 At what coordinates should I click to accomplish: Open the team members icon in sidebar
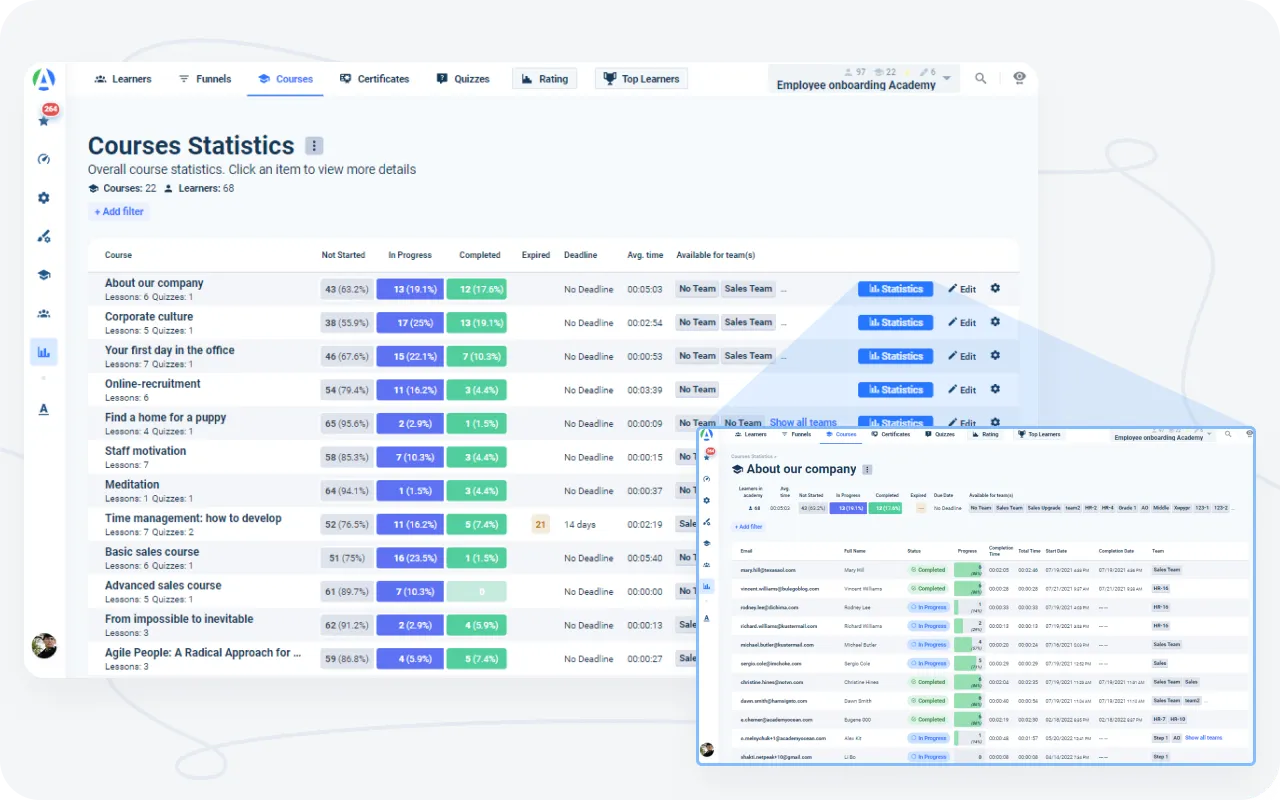44,314
